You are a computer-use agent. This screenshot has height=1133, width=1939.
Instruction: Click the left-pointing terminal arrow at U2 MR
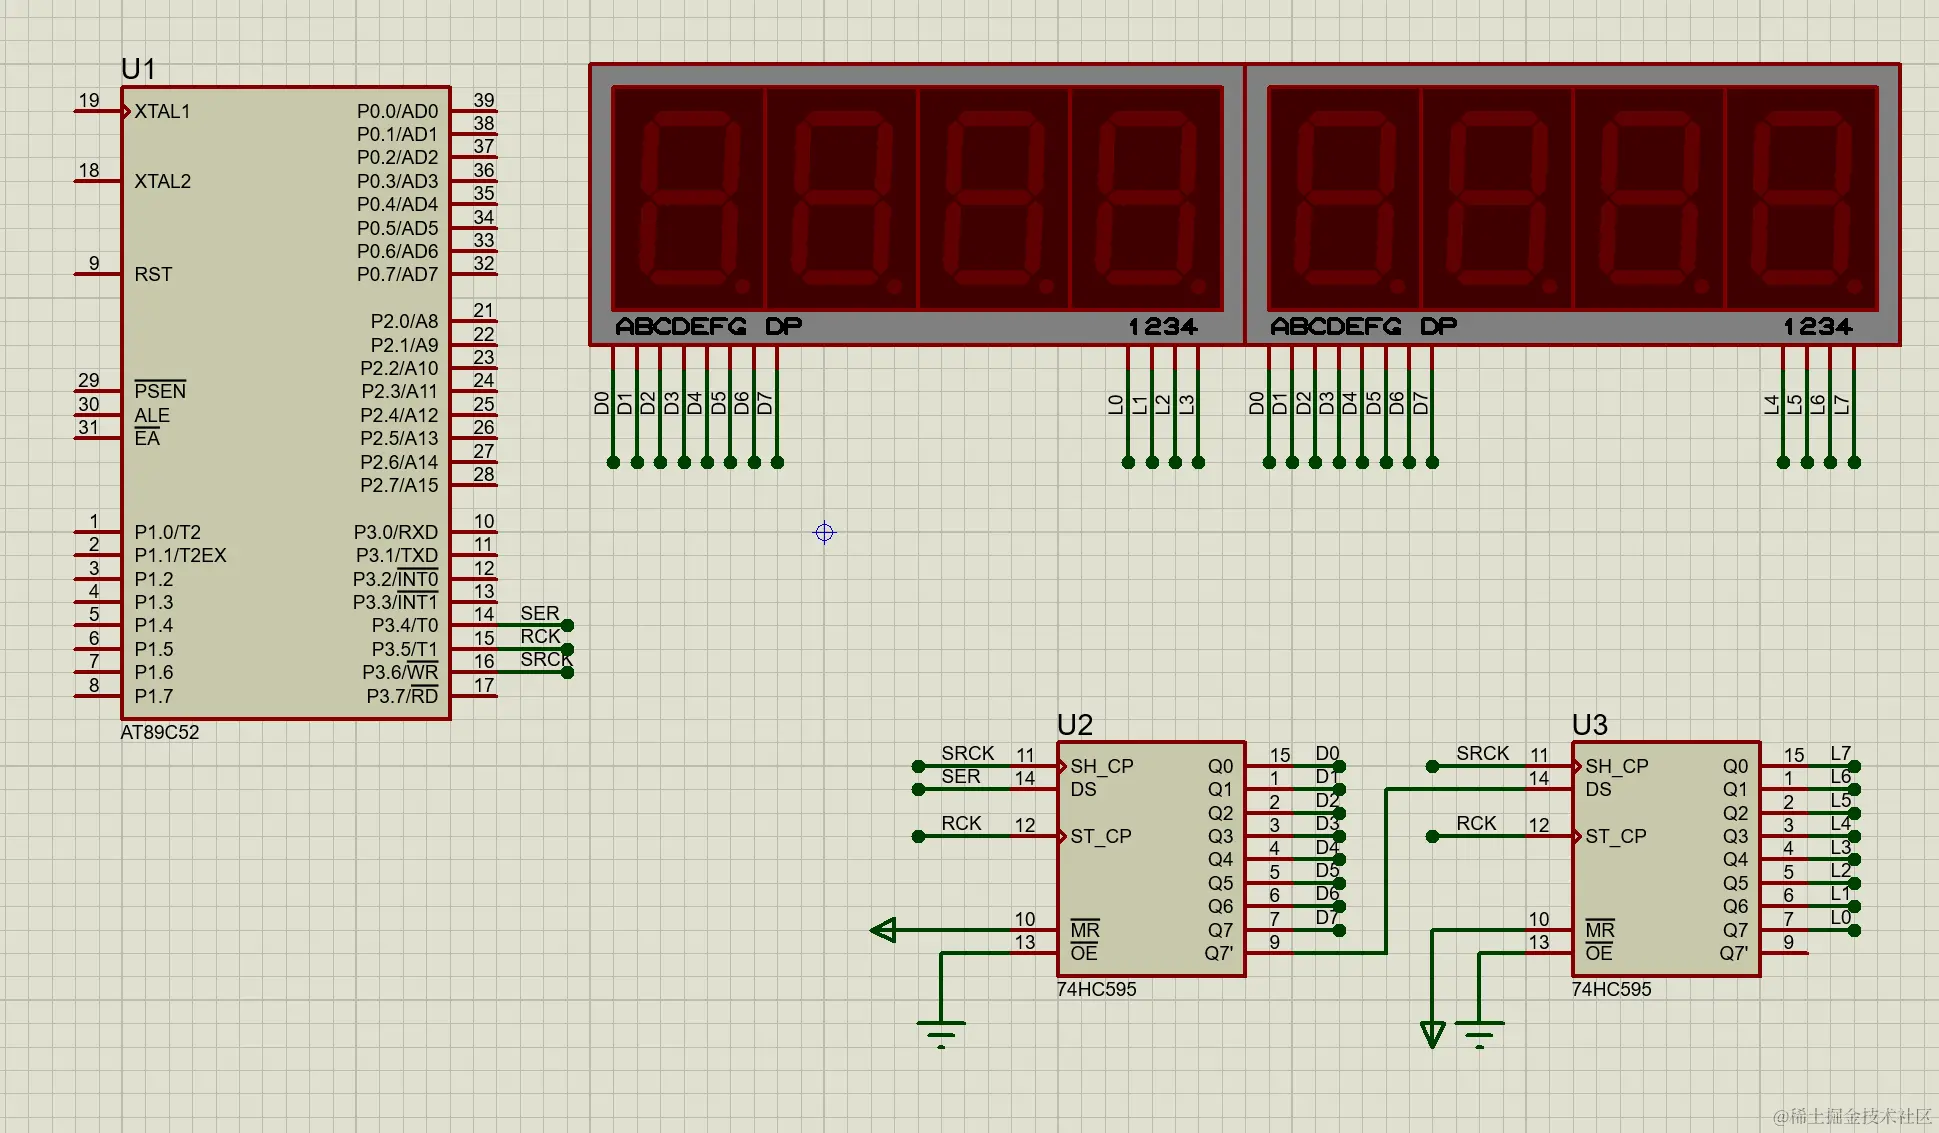point(884,930)
